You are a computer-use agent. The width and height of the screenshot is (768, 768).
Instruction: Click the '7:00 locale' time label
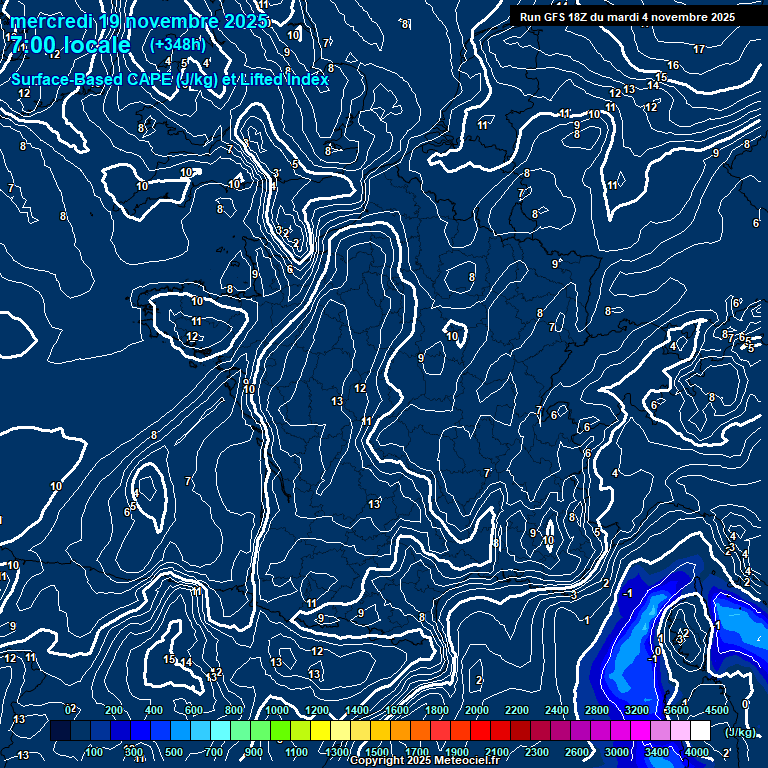pos(71,45)
